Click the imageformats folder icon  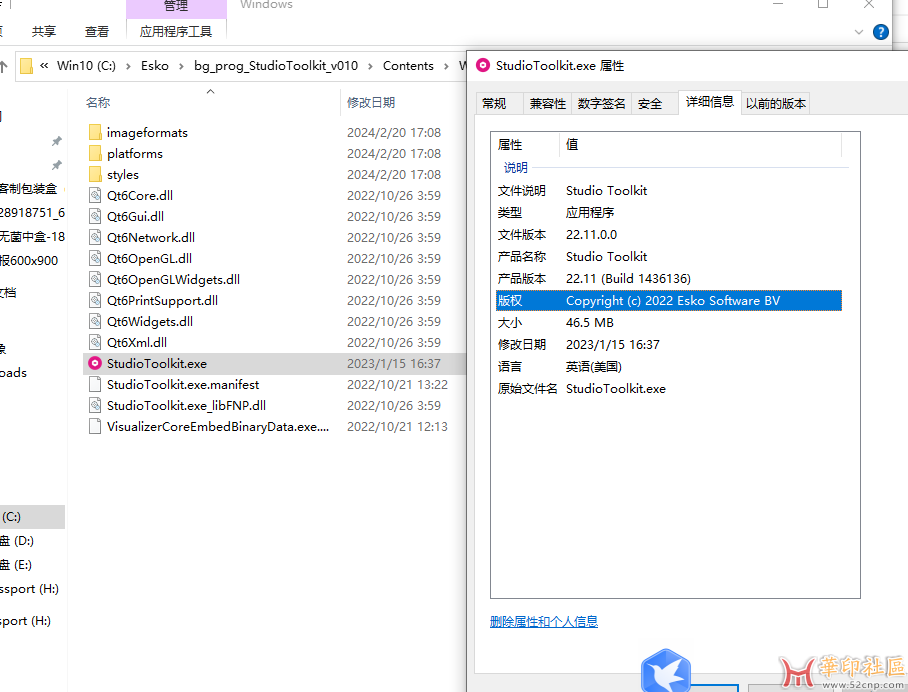[96, 133]
